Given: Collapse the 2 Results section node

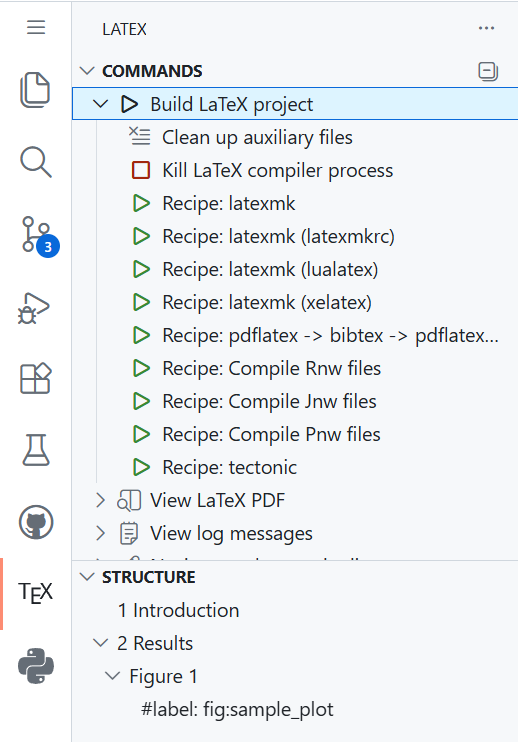Looking at the screenshot, I should 100,643.
